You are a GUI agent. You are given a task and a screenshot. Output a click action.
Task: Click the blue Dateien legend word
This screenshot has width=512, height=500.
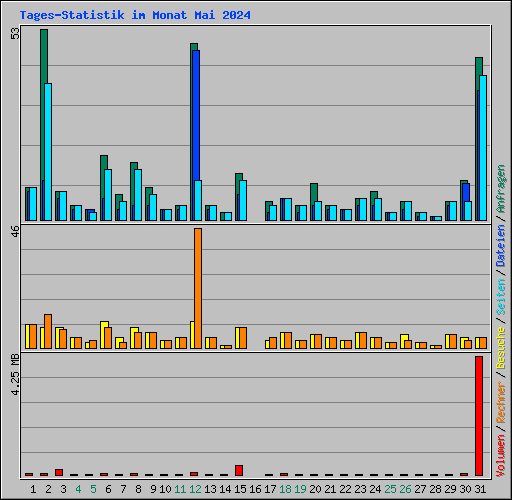click(x=501, y=246)
